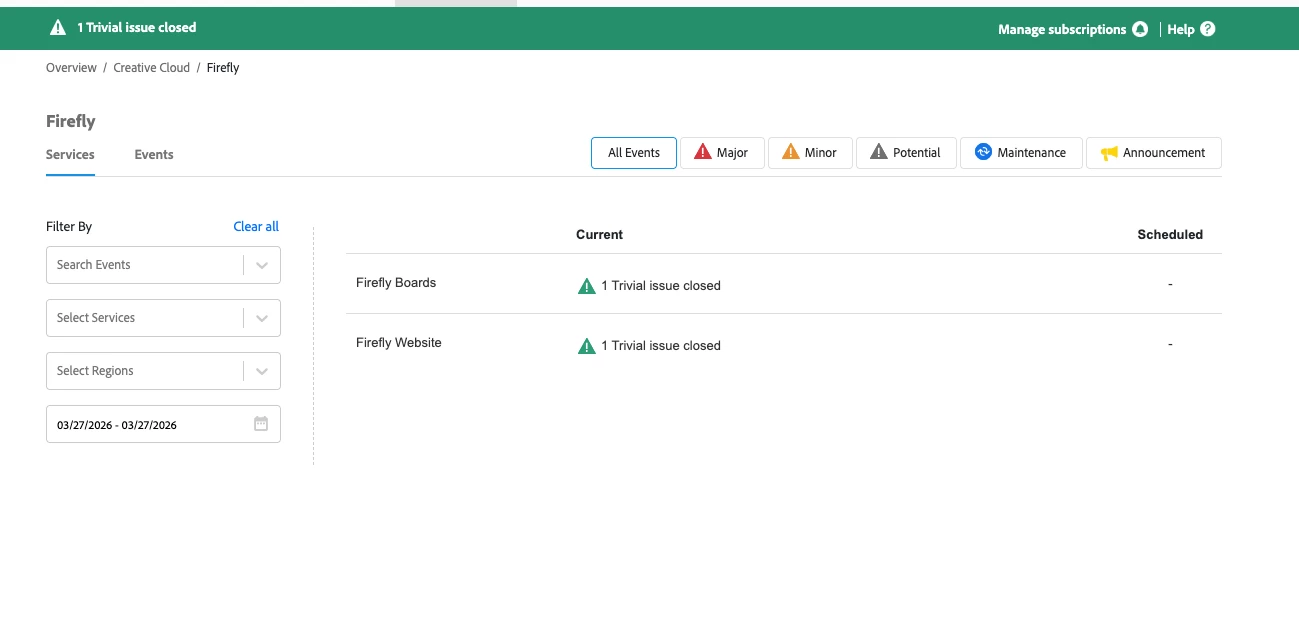1299x617 pixels.
Task: Open the Help link in banner
Action: point(1181,29)
